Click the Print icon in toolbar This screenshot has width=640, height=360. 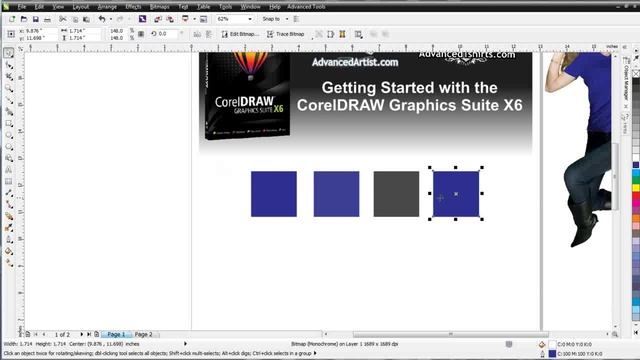click(47, 19)
